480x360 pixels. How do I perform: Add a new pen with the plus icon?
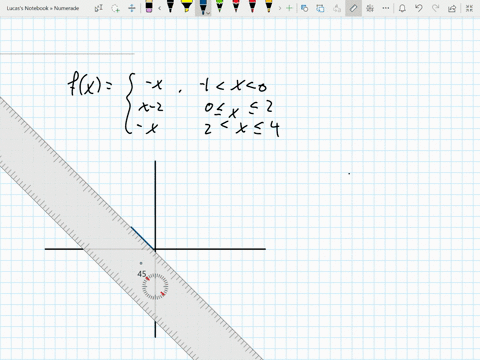coord(289,8)
